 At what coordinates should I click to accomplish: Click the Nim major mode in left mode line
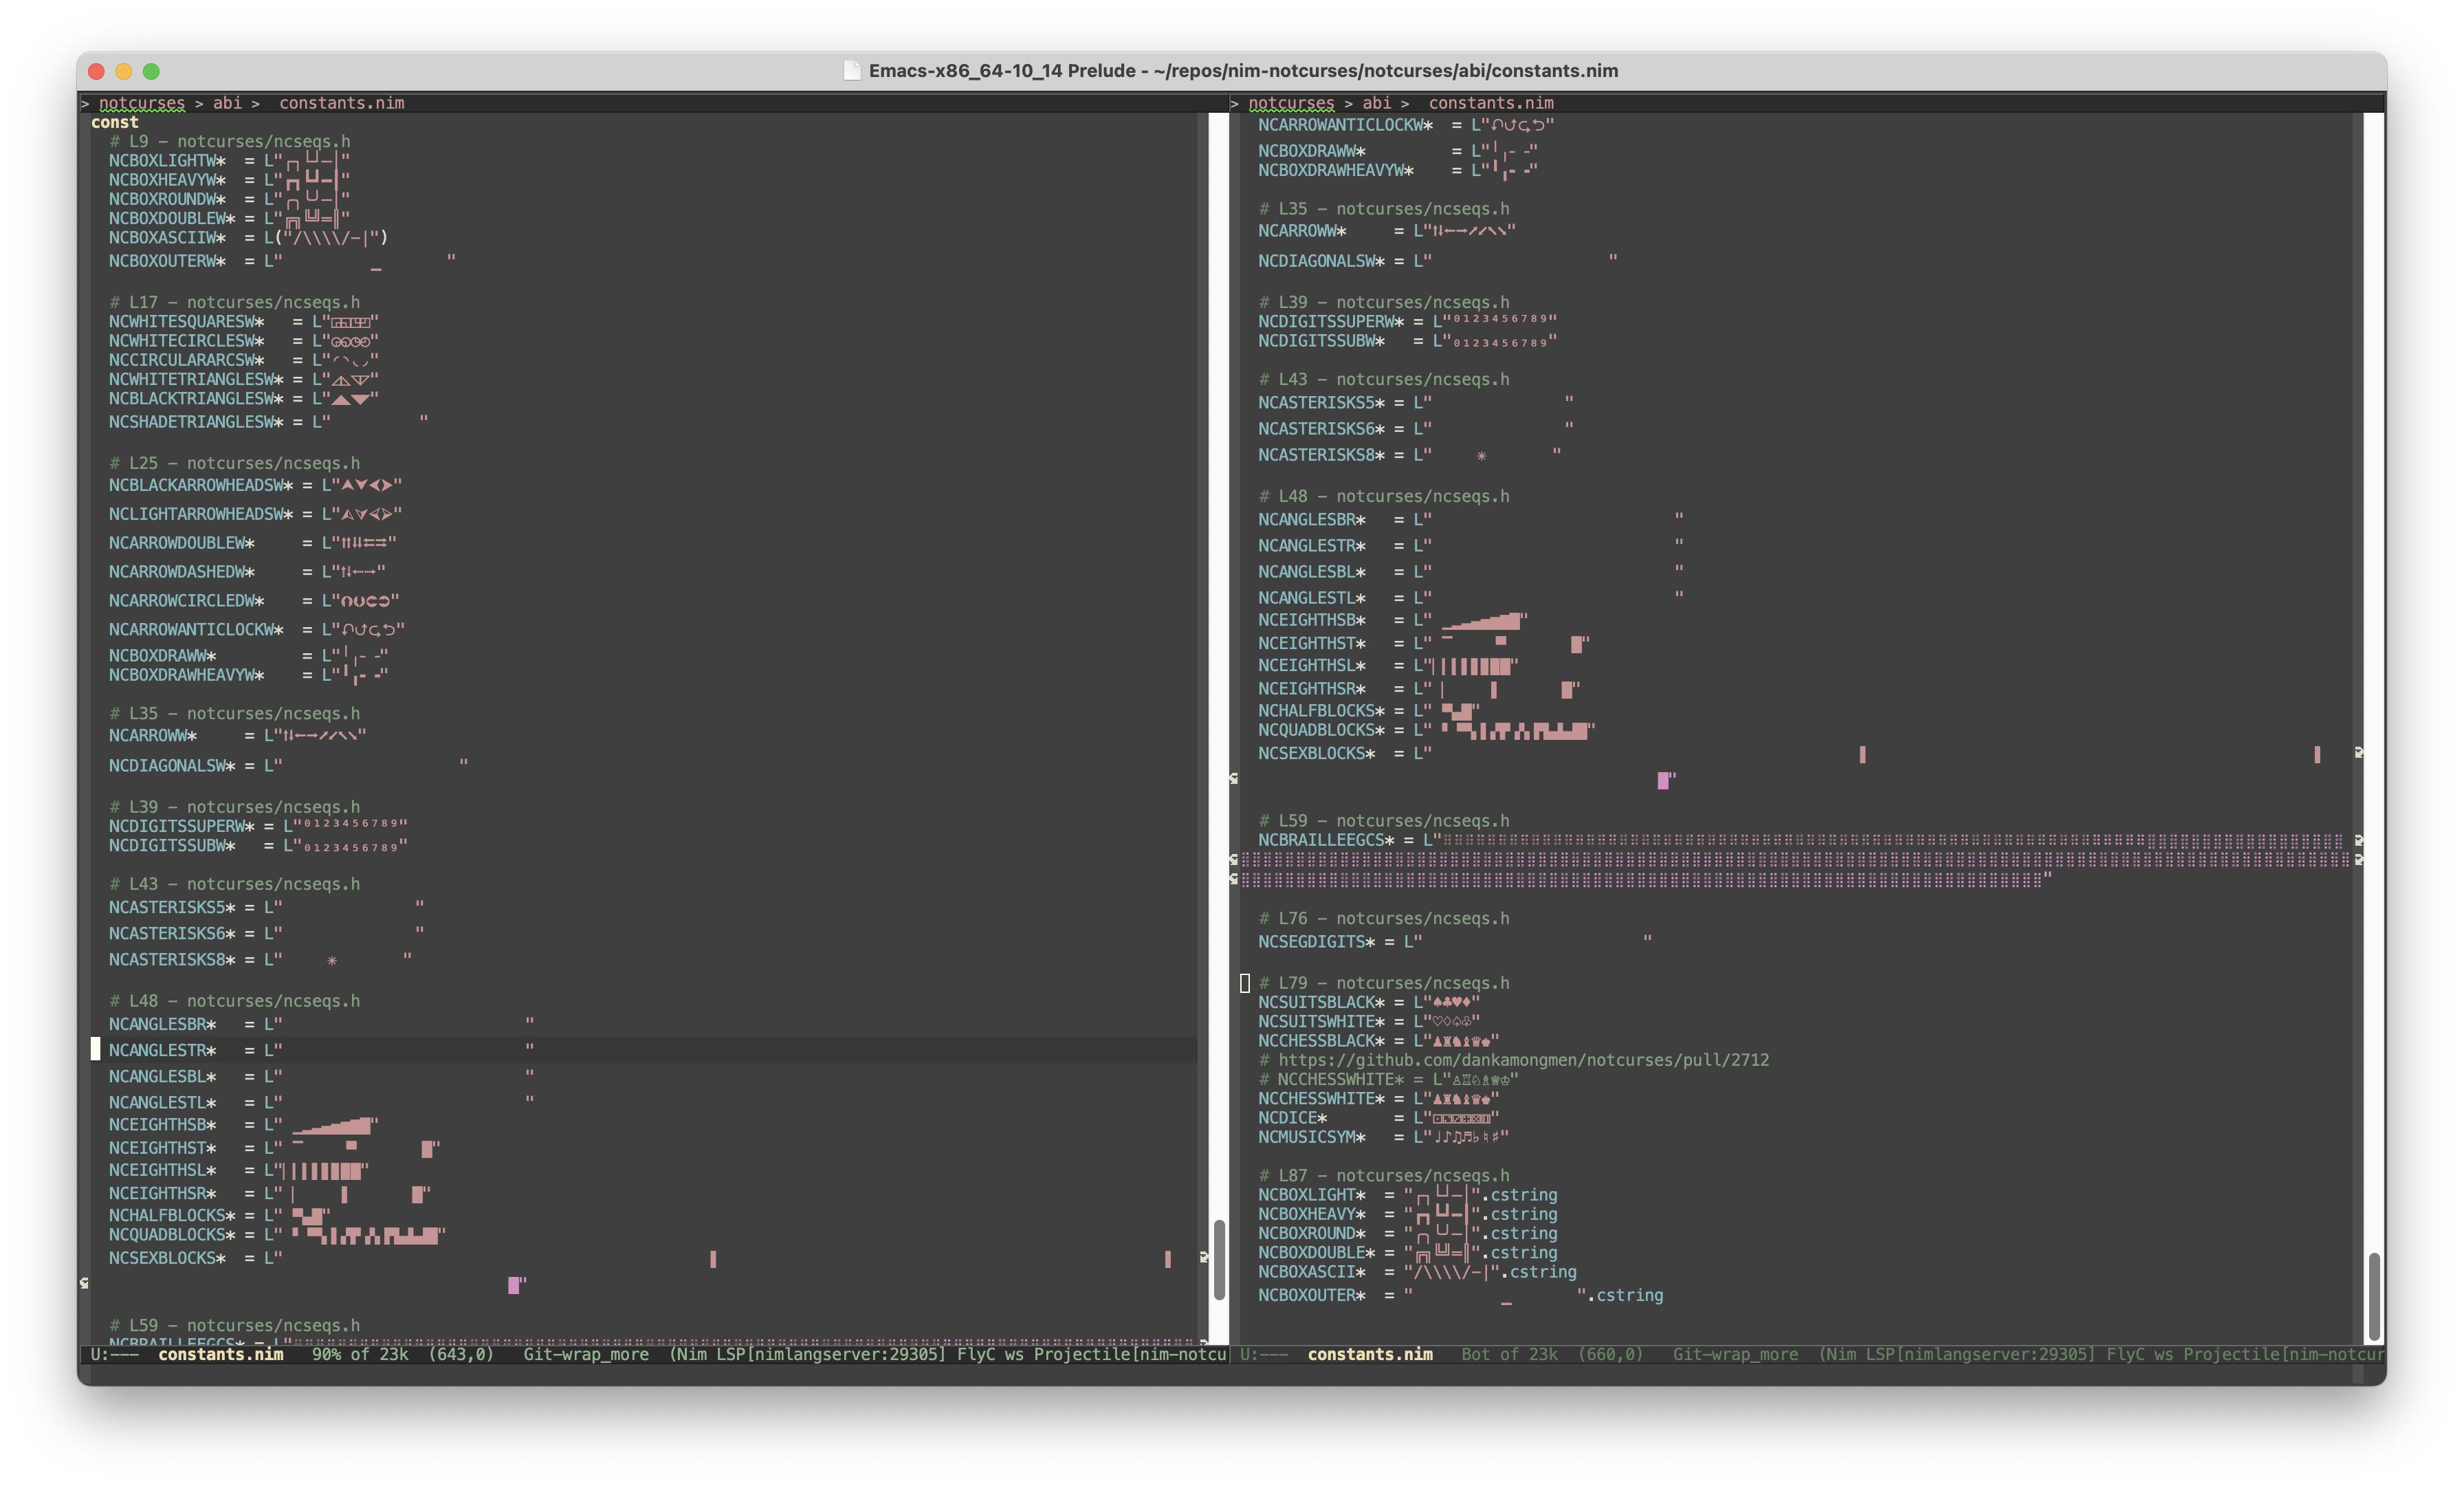click(x=692, y=1354)
